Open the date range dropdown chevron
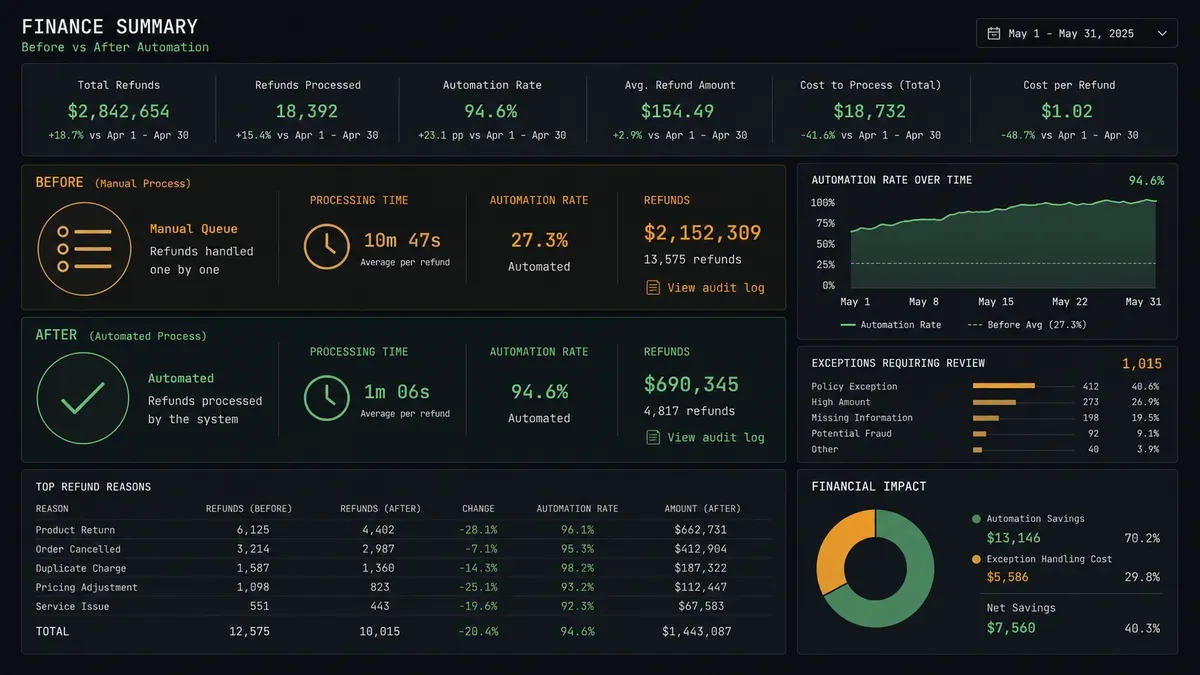The height and width of the screenshot is (675, 1200). (x=1161, y=33)
